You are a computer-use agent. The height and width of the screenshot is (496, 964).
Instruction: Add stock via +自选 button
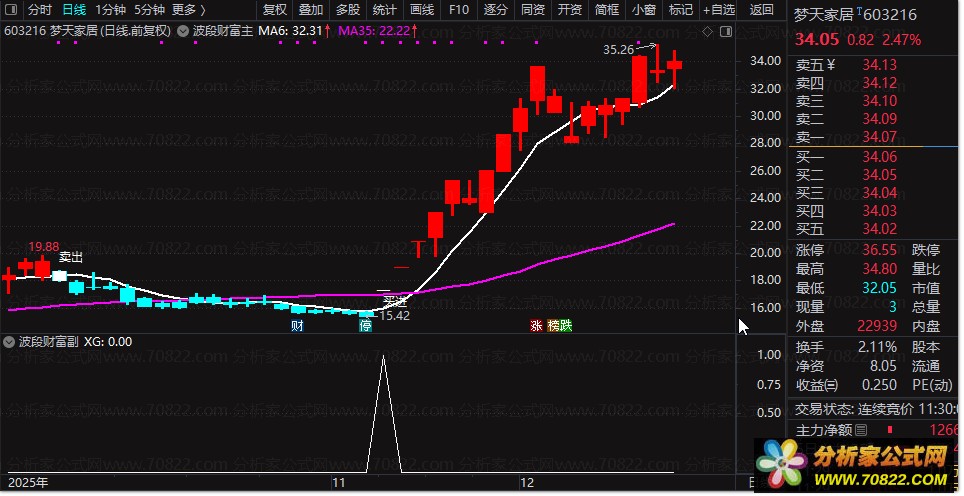point(719,10)
